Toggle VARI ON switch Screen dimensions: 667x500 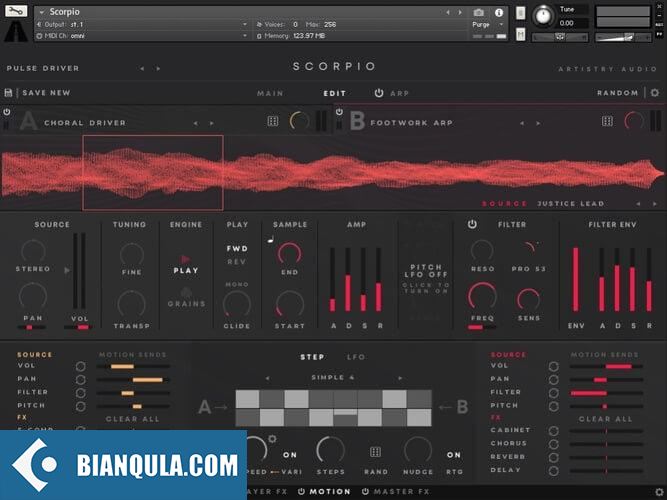coord(290,455)
